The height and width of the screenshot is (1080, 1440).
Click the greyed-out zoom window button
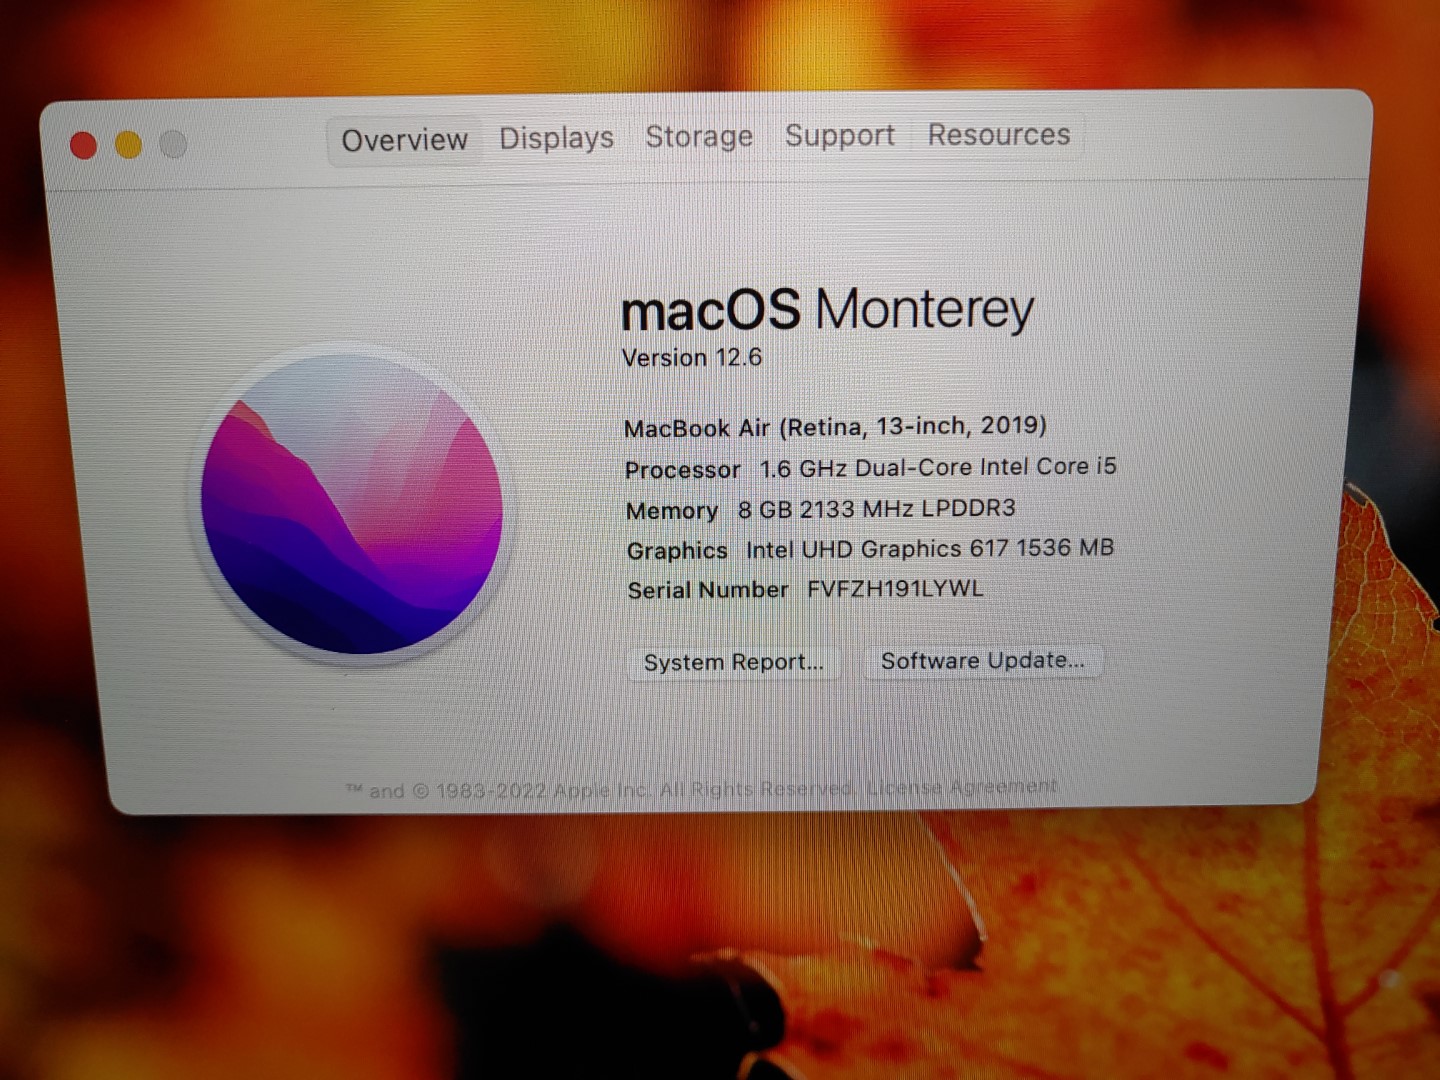[173, 144]
